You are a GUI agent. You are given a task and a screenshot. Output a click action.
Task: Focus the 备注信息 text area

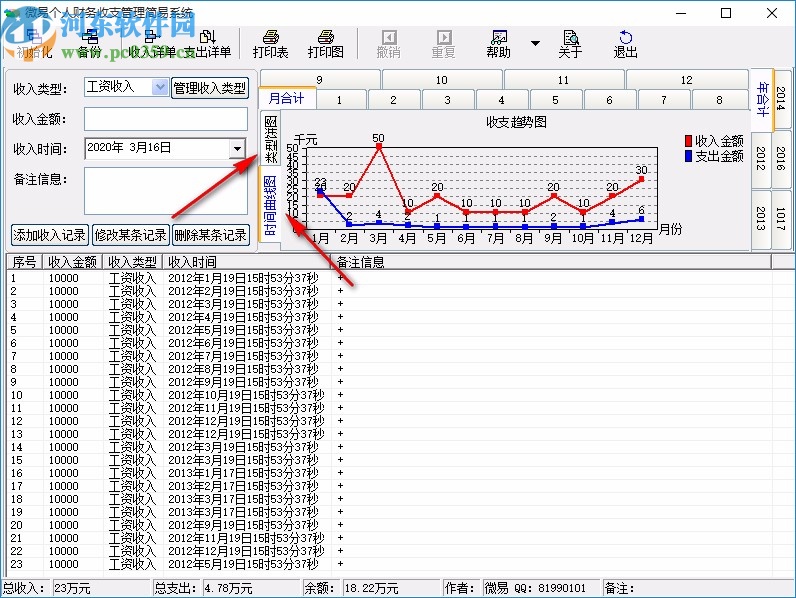[166, 191]
